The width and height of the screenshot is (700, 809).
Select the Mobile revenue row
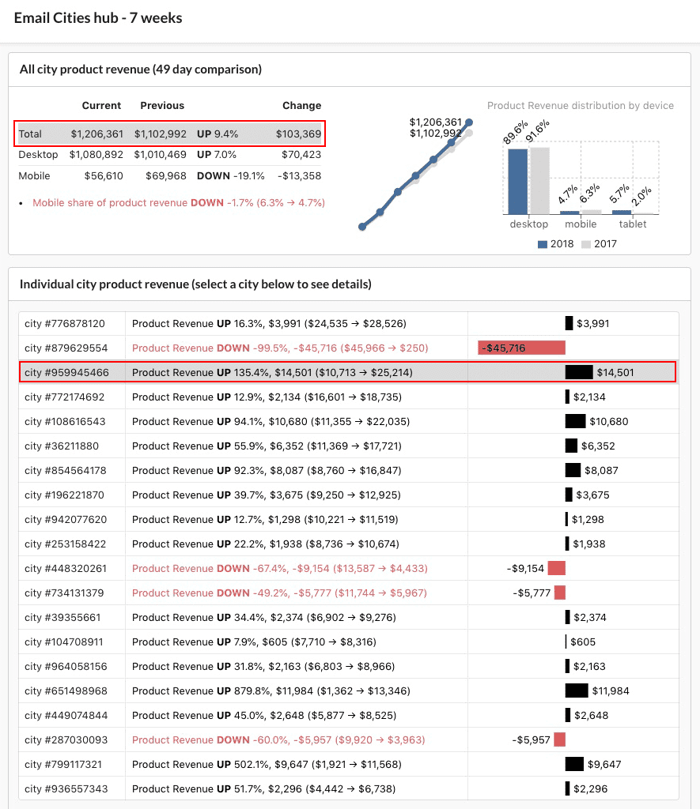click(x=169, y=176)
